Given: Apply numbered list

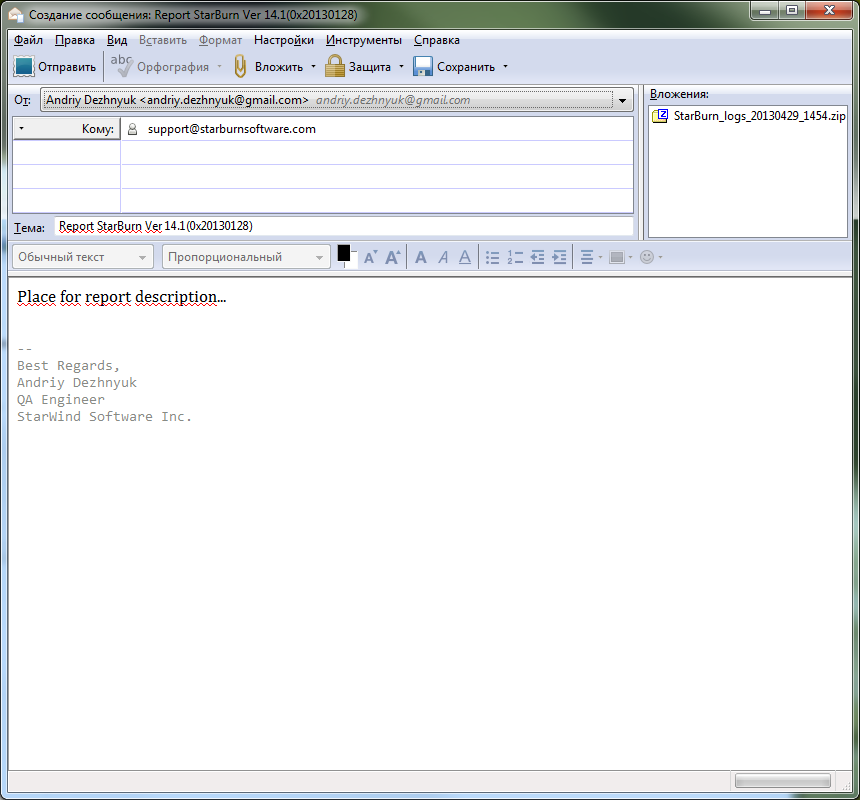Looking at the screenshot, I should click(515, 257).
